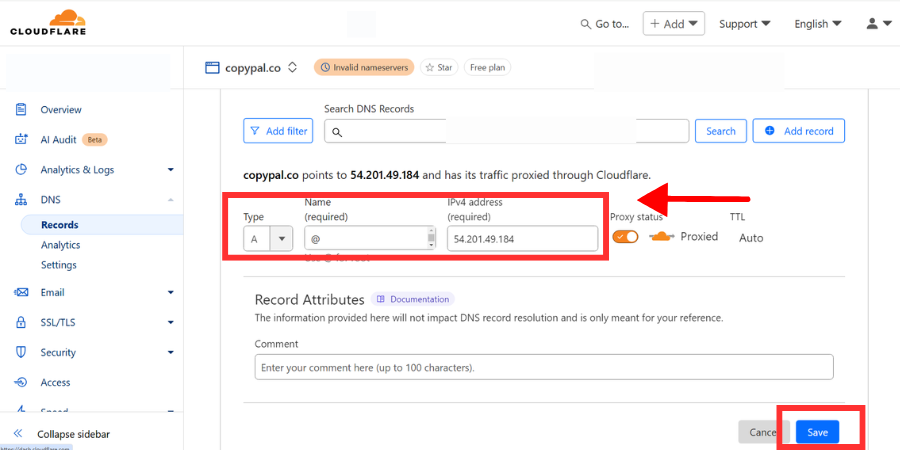Focus the Search DNS Records field
The width and height of the screenshot is (900, 450).
506,131
